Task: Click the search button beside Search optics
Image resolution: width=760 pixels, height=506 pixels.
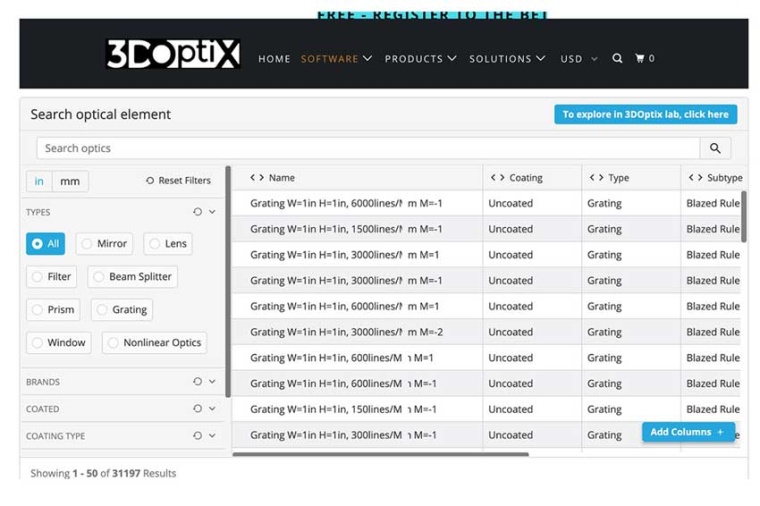Action: (715, 148)
